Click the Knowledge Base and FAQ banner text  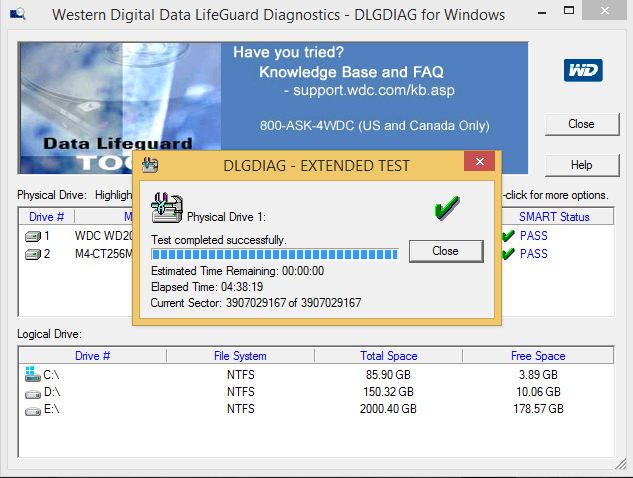(x=351, y=72)
